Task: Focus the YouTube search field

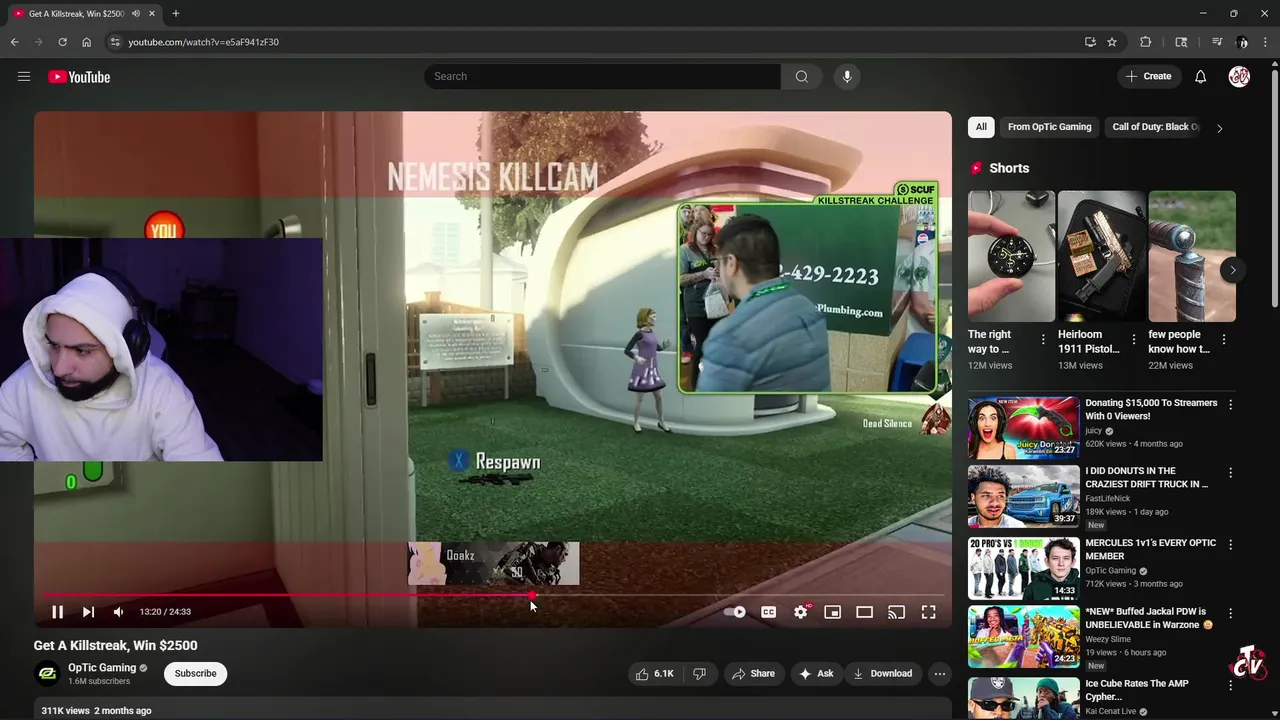Action: click(602, 76)
